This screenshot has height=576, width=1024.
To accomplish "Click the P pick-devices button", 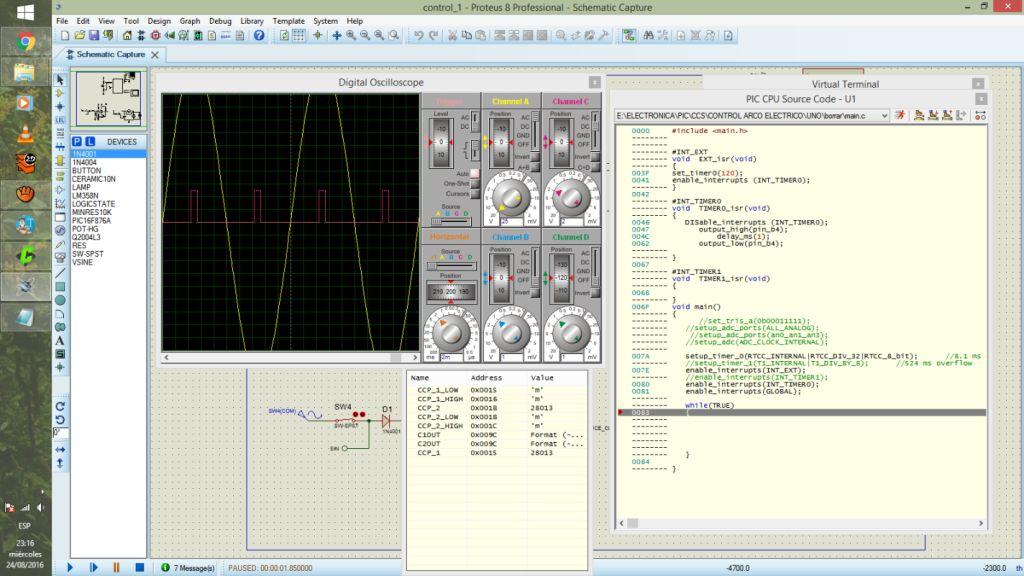I will (77, 142).
